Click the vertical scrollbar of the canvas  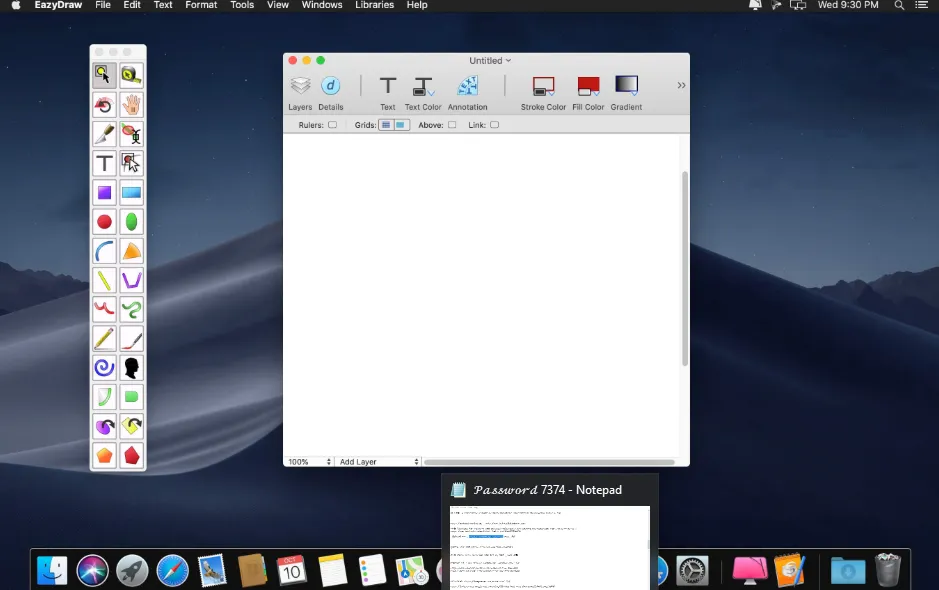pyautogui.click(x=685, y=268)
